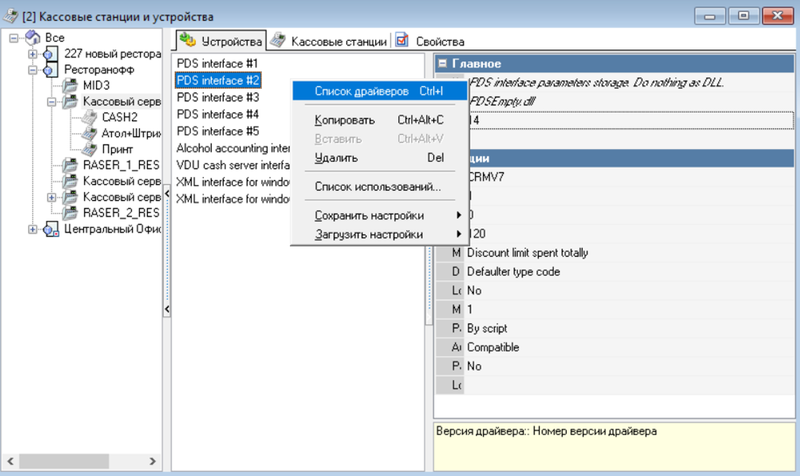The image size is (800, 476).
Task: Click the folder icon beside RASER_1_RES
Action: (x=70, y=165)
